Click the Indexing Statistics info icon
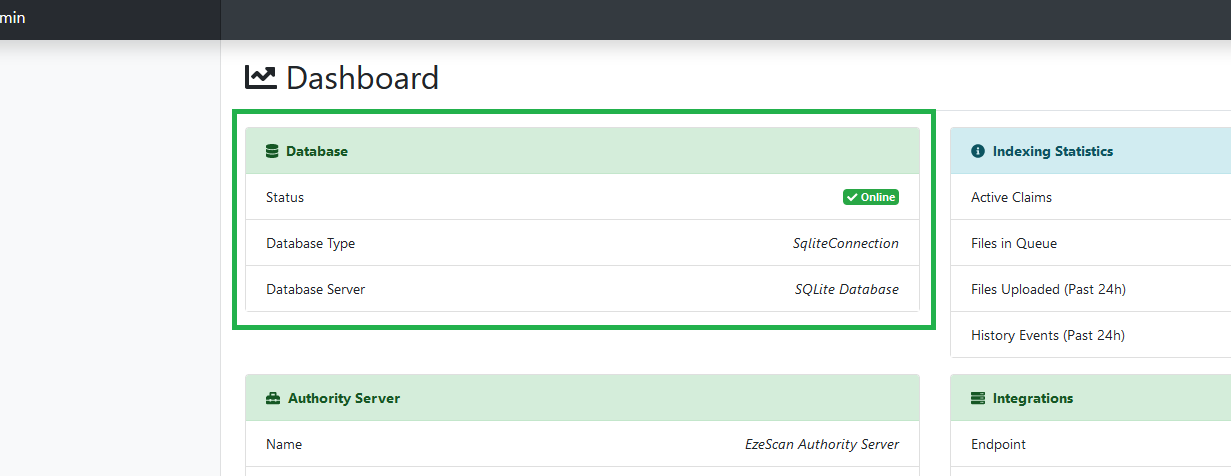Screen dimensions: 1231x476 [x=978, y=152]
